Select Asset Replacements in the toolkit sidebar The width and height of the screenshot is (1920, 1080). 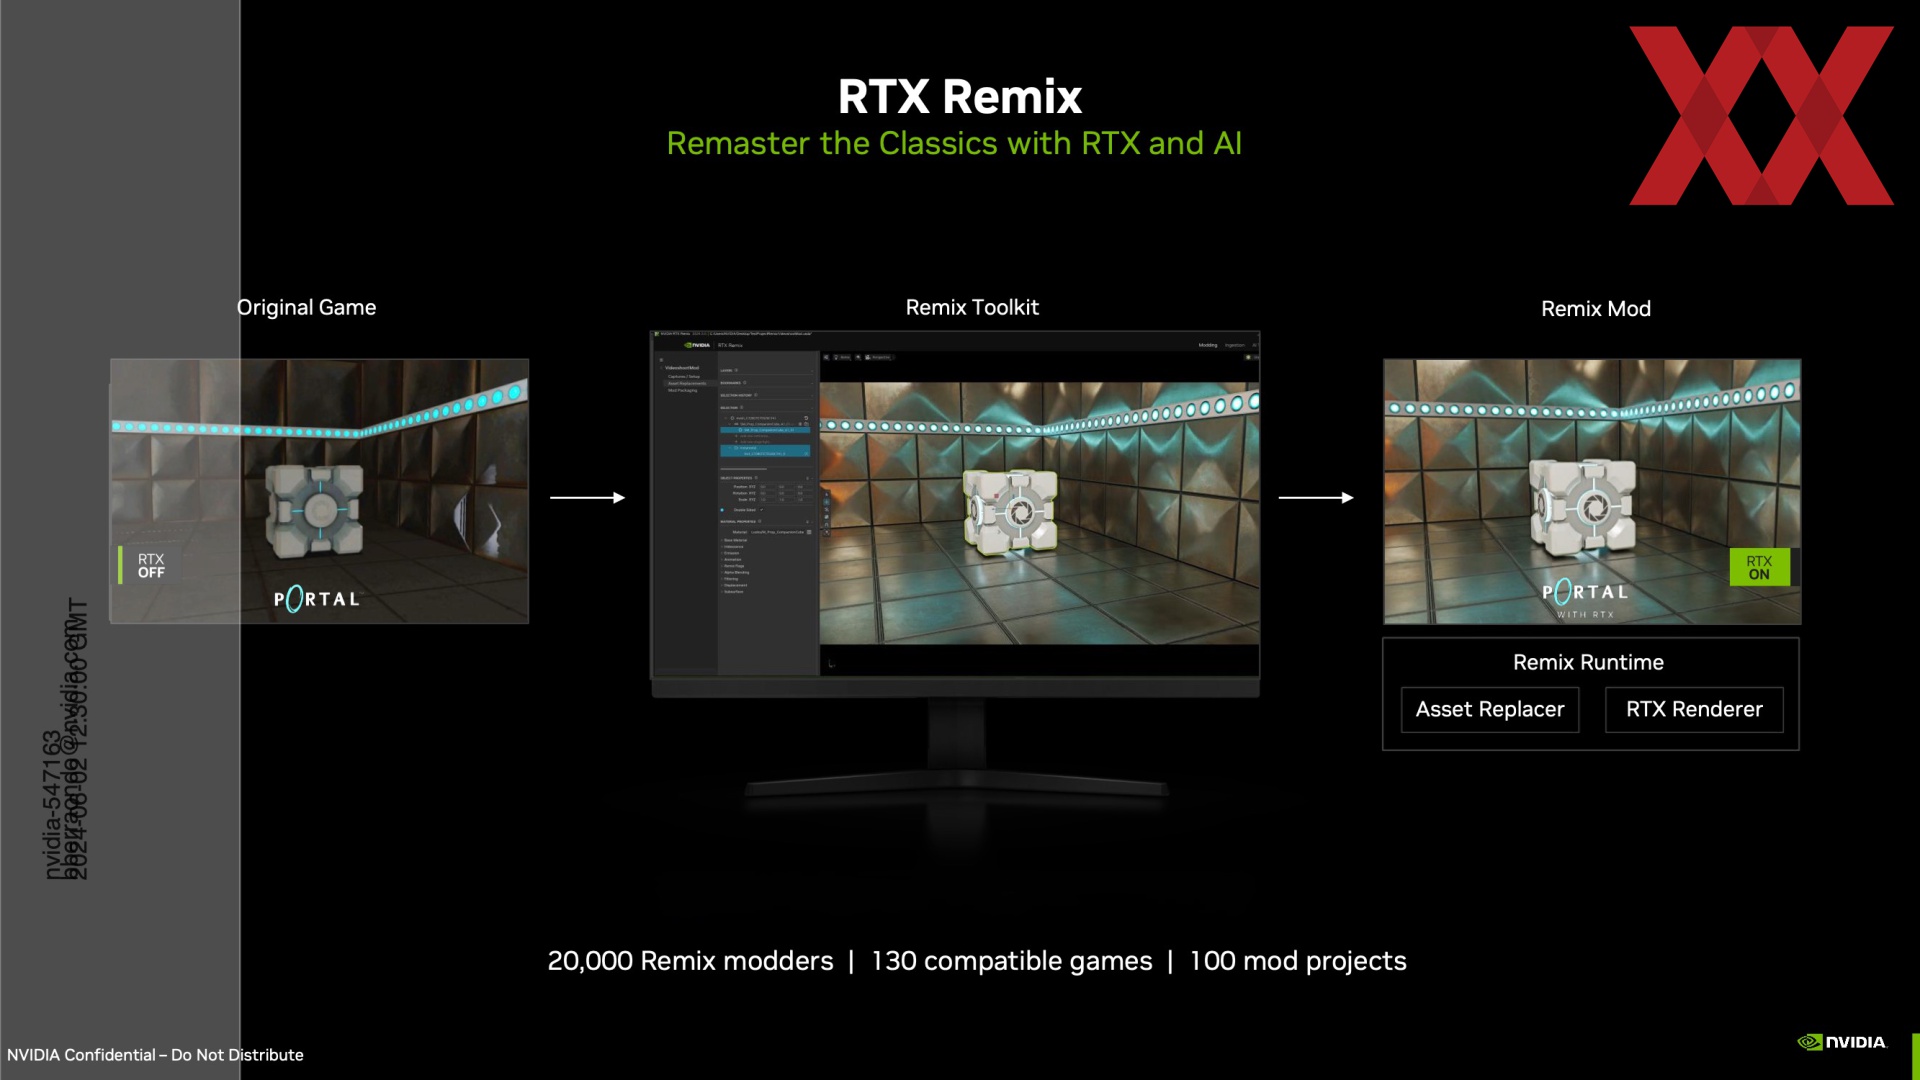(x=687, y=383)
